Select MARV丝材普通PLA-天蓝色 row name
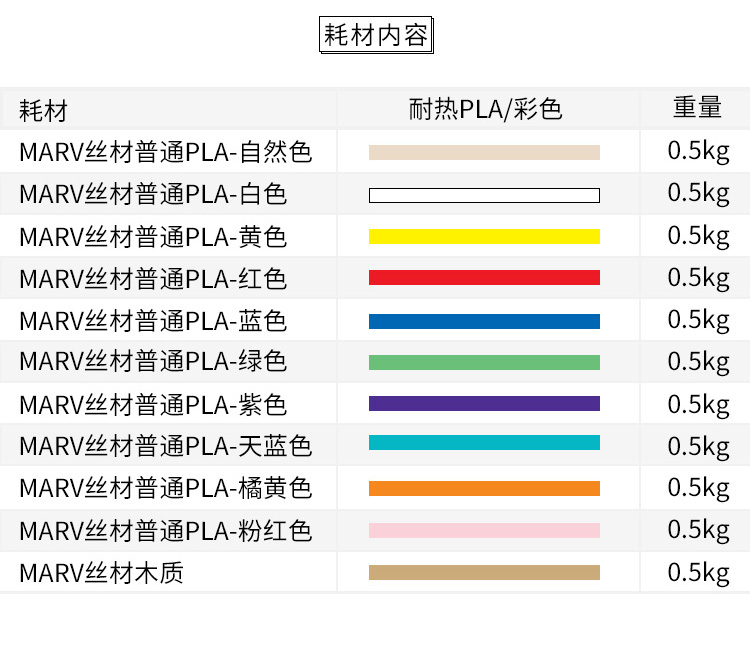This screenshot has width=750, height=648. click(x=165, y=446)
